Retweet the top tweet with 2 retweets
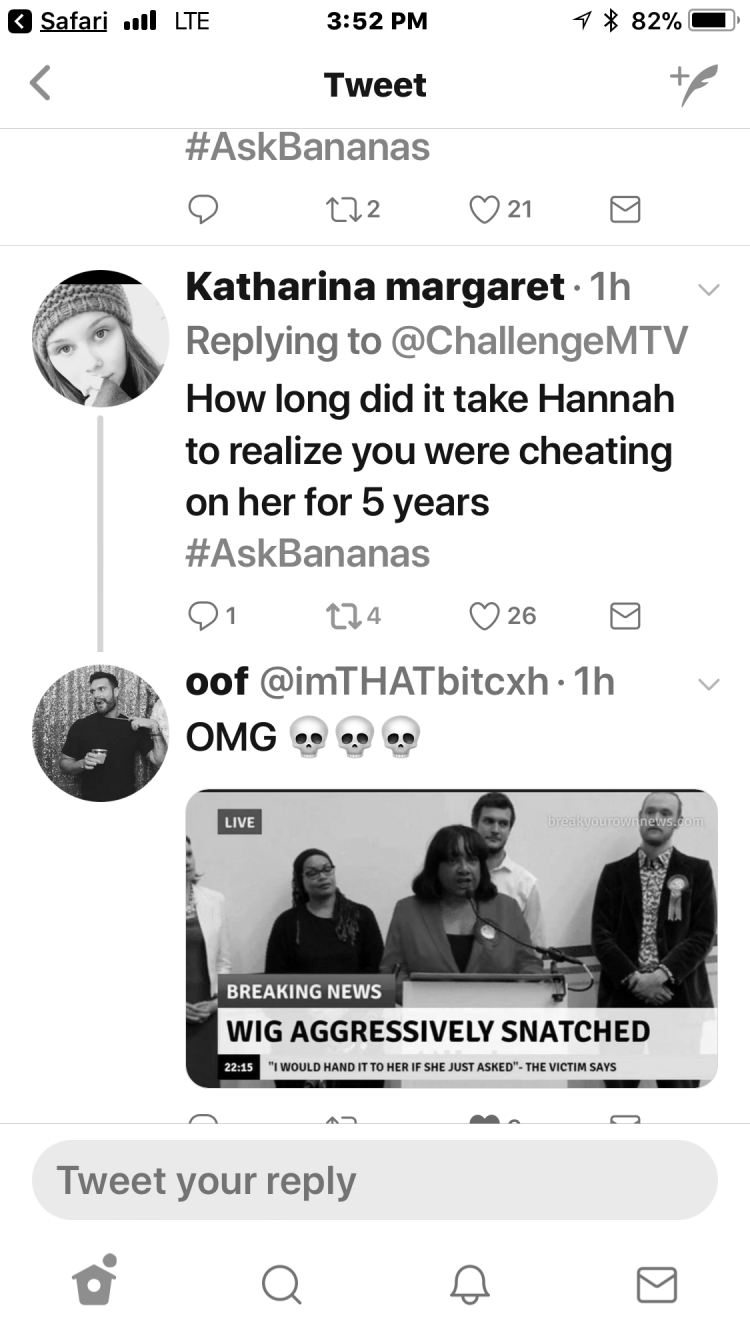This screenshot has width=750, height=1334. 354,209
